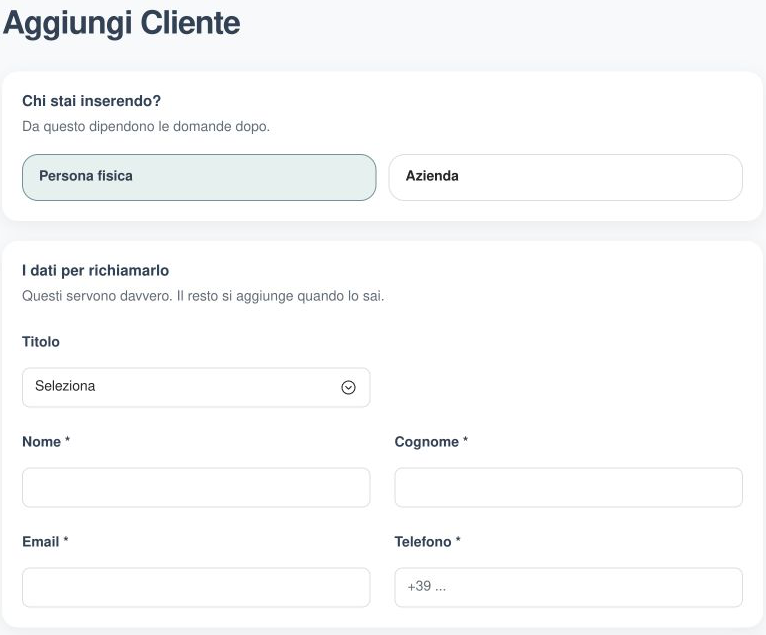Select the Persona fisica option
The height and width of the screenshot is (635, 766).
coord(199,177)
